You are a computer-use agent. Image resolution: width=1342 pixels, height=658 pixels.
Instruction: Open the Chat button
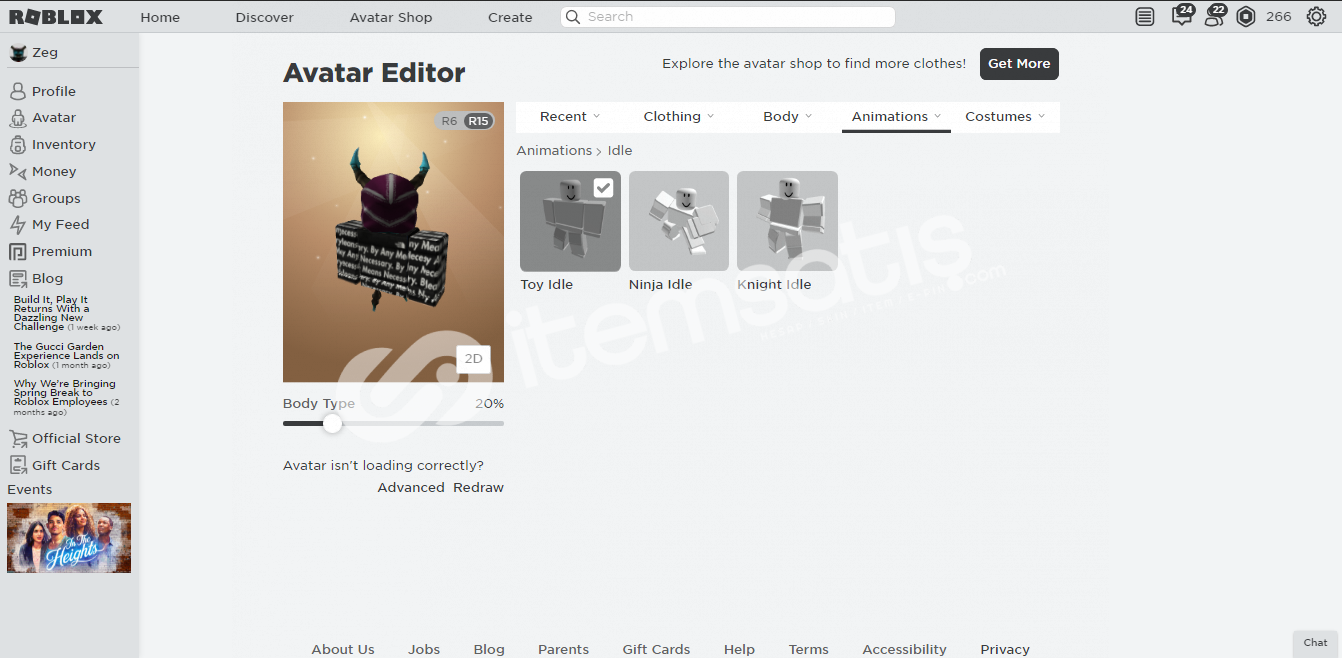[1316, 643]
